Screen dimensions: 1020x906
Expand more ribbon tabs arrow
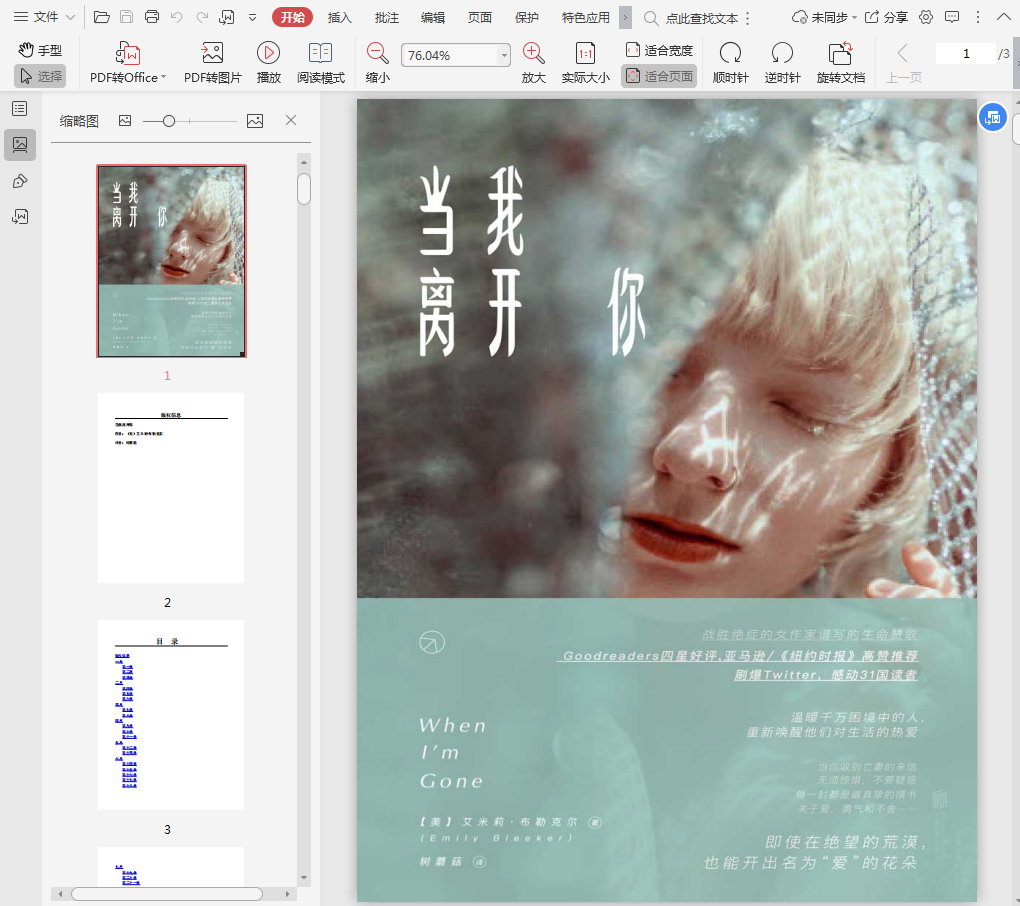pos(625,18)
